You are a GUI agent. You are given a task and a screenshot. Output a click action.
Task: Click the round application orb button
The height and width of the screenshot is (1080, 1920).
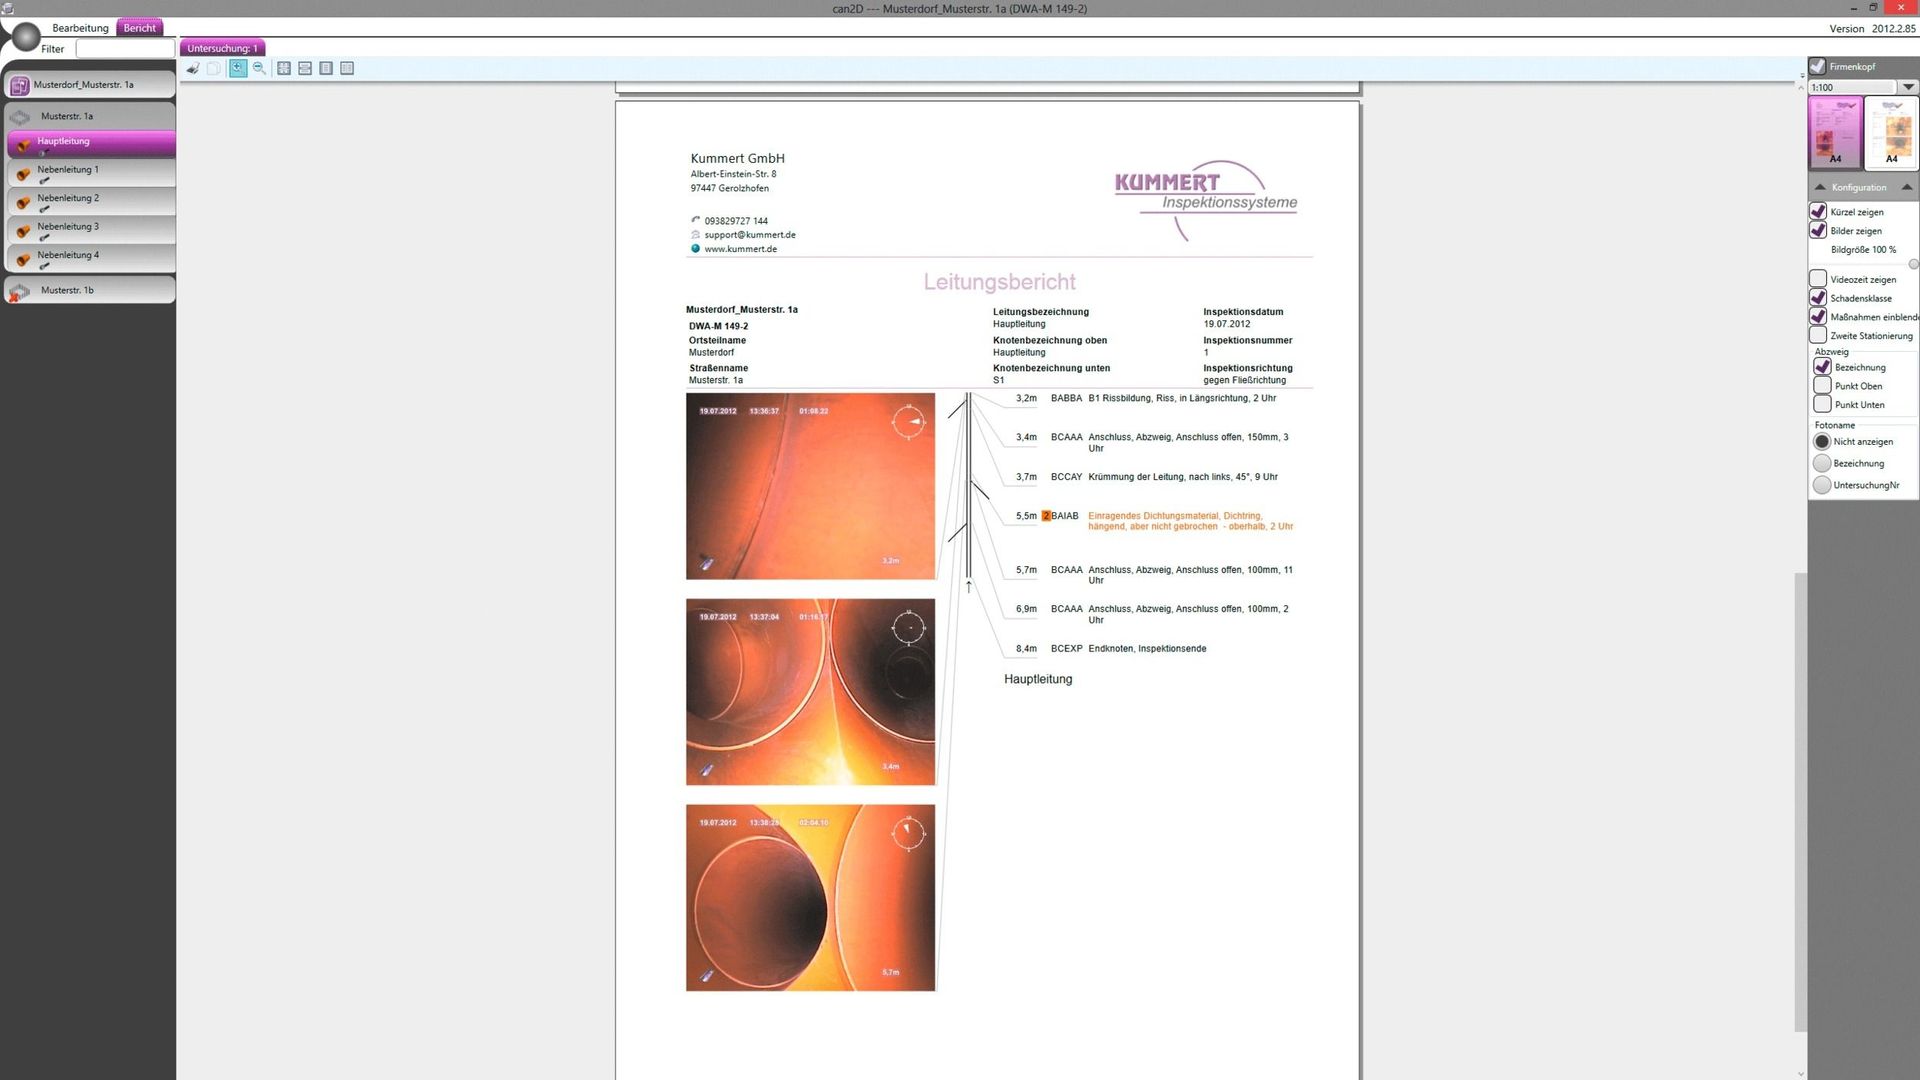tap(24, 37)
